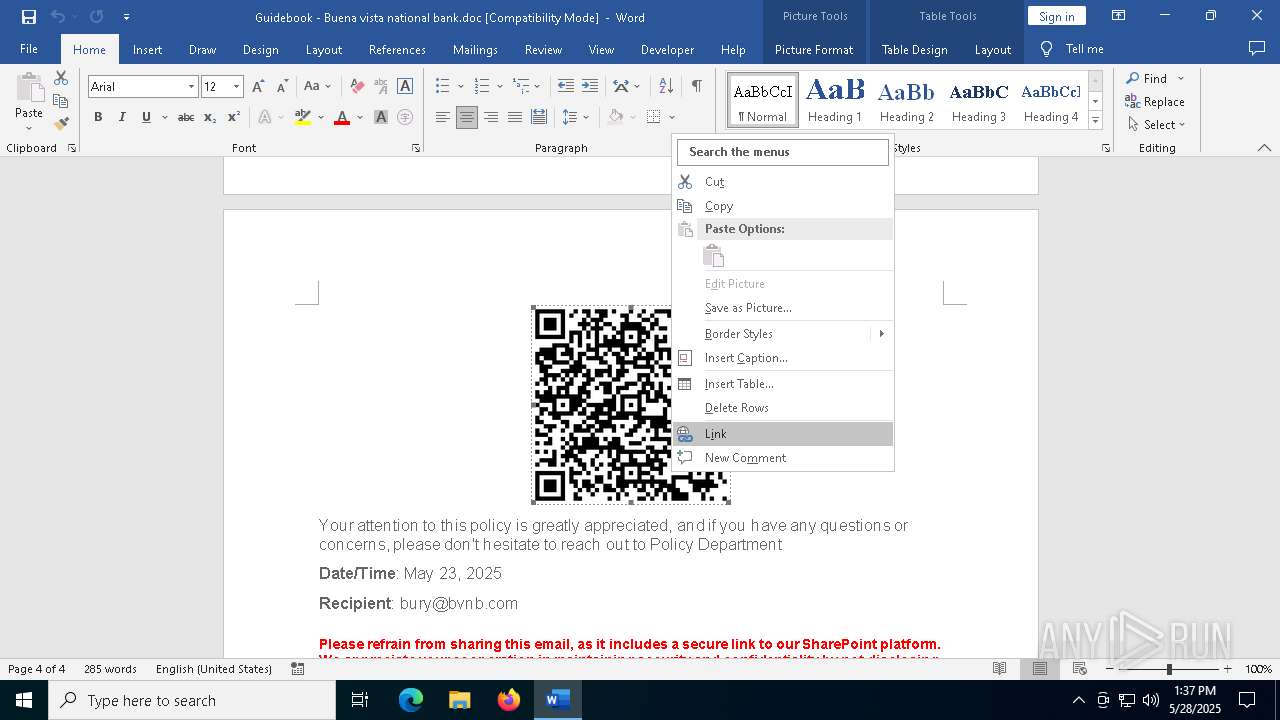Toggle Italic formatting
The image size is (1280, 720).
(122, 117)
